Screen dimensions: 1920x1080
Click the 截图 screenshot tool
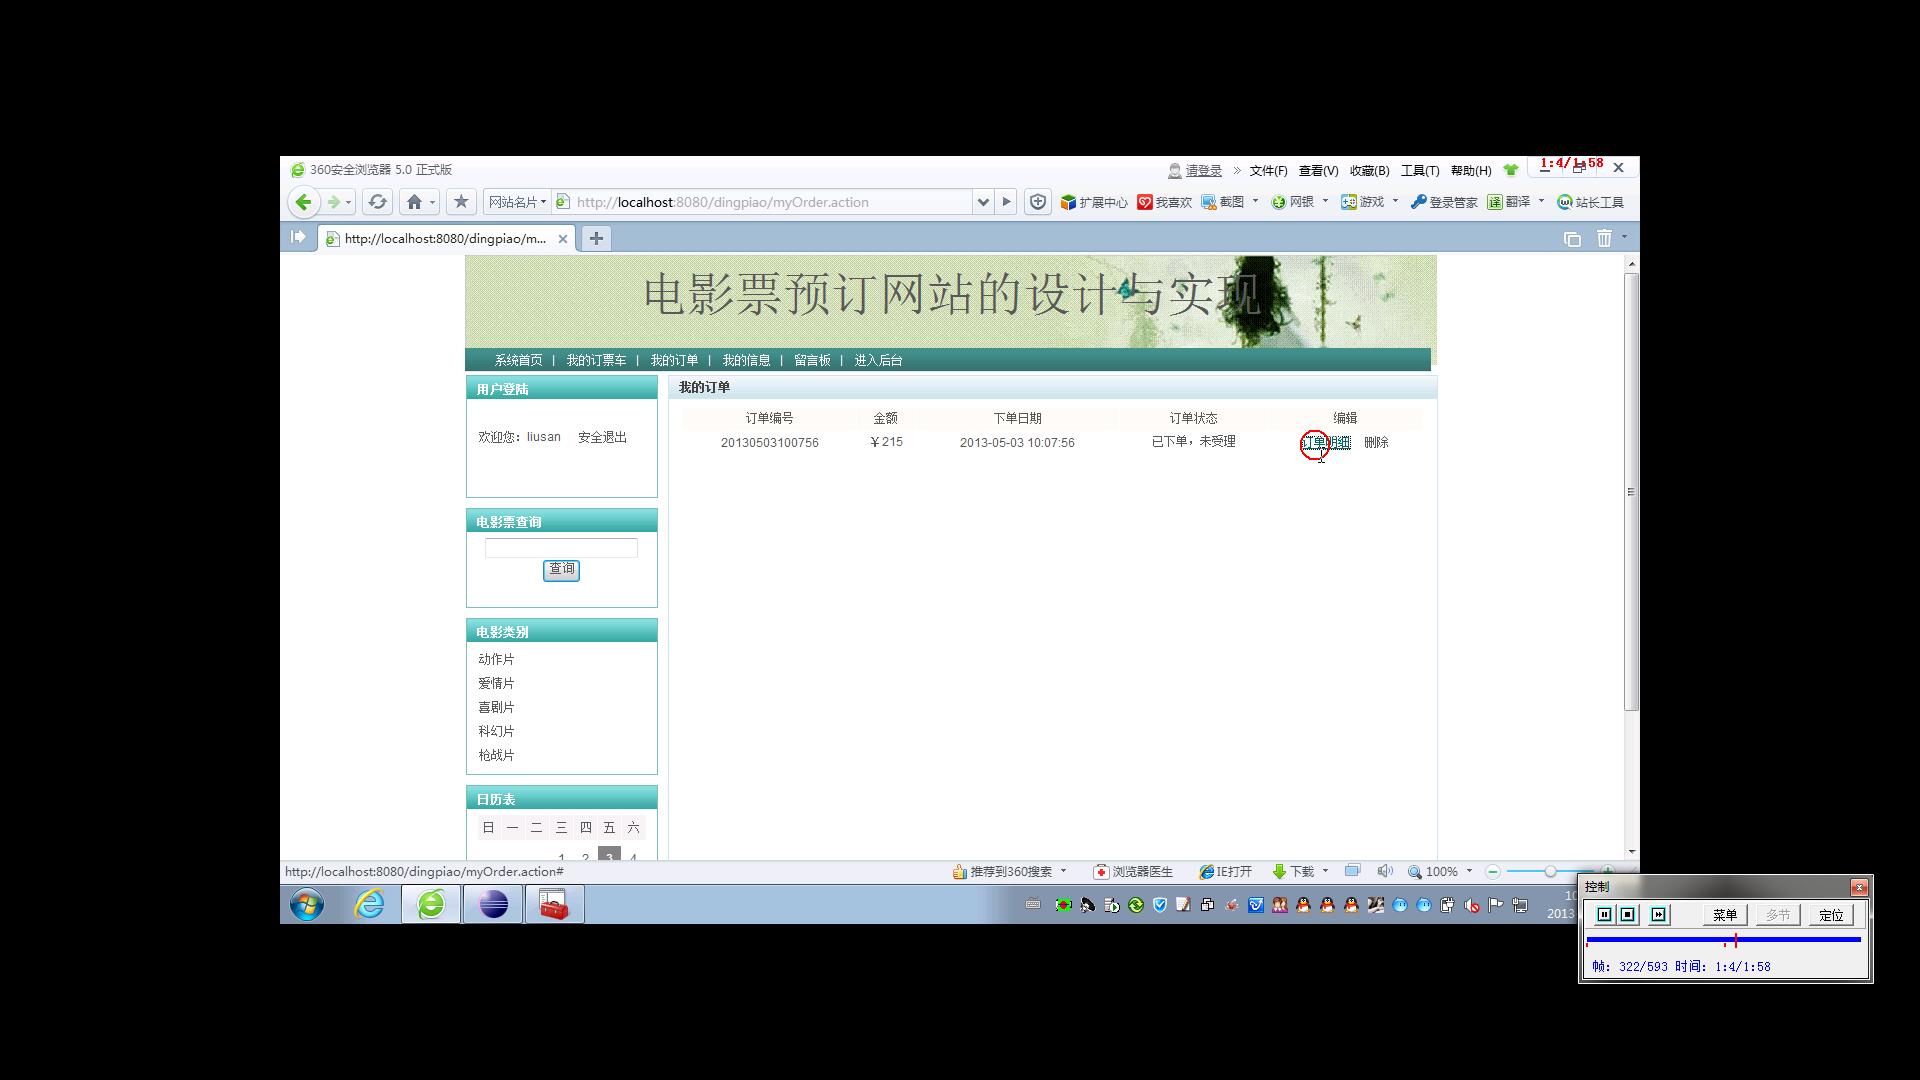tap(1223, 202)
